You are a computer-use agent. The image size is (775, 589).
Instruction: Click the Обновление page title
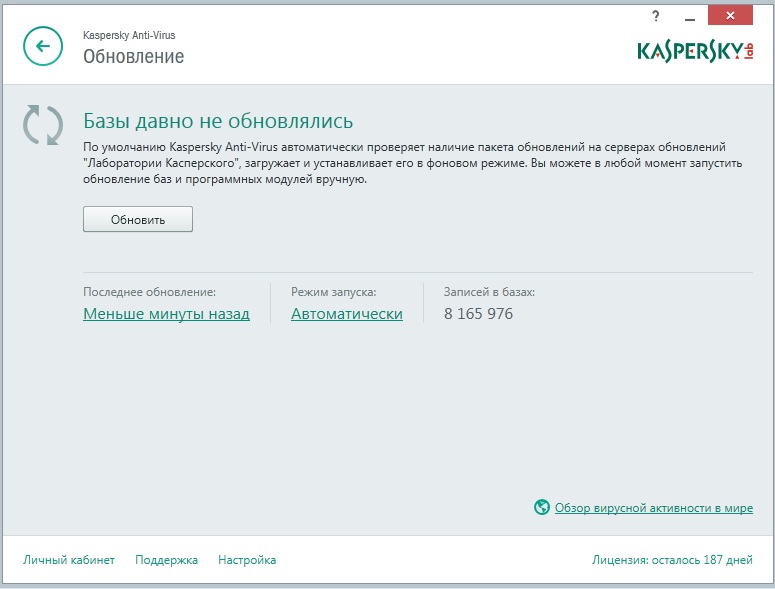pyautogui.click(x=133, y=56)
